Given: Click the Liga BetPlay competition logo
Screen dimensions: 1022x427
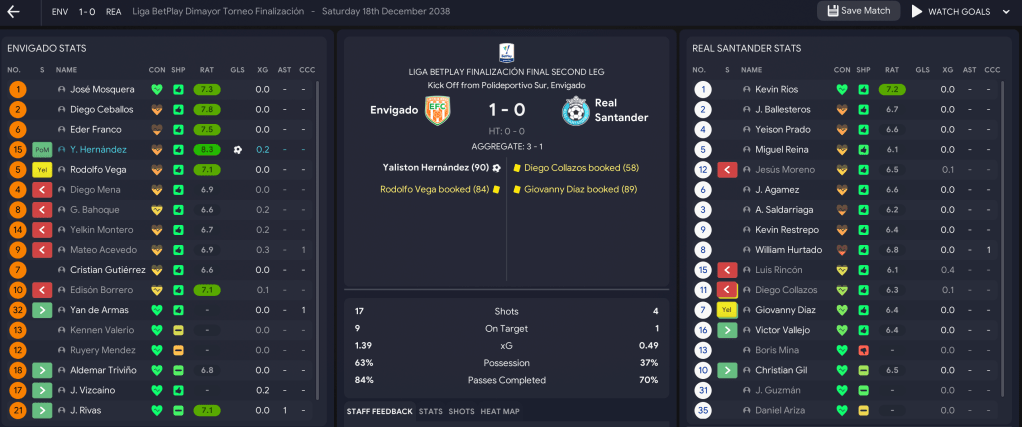Looking at the screenshot, I should pyautogui.click(x=505, y=53).
